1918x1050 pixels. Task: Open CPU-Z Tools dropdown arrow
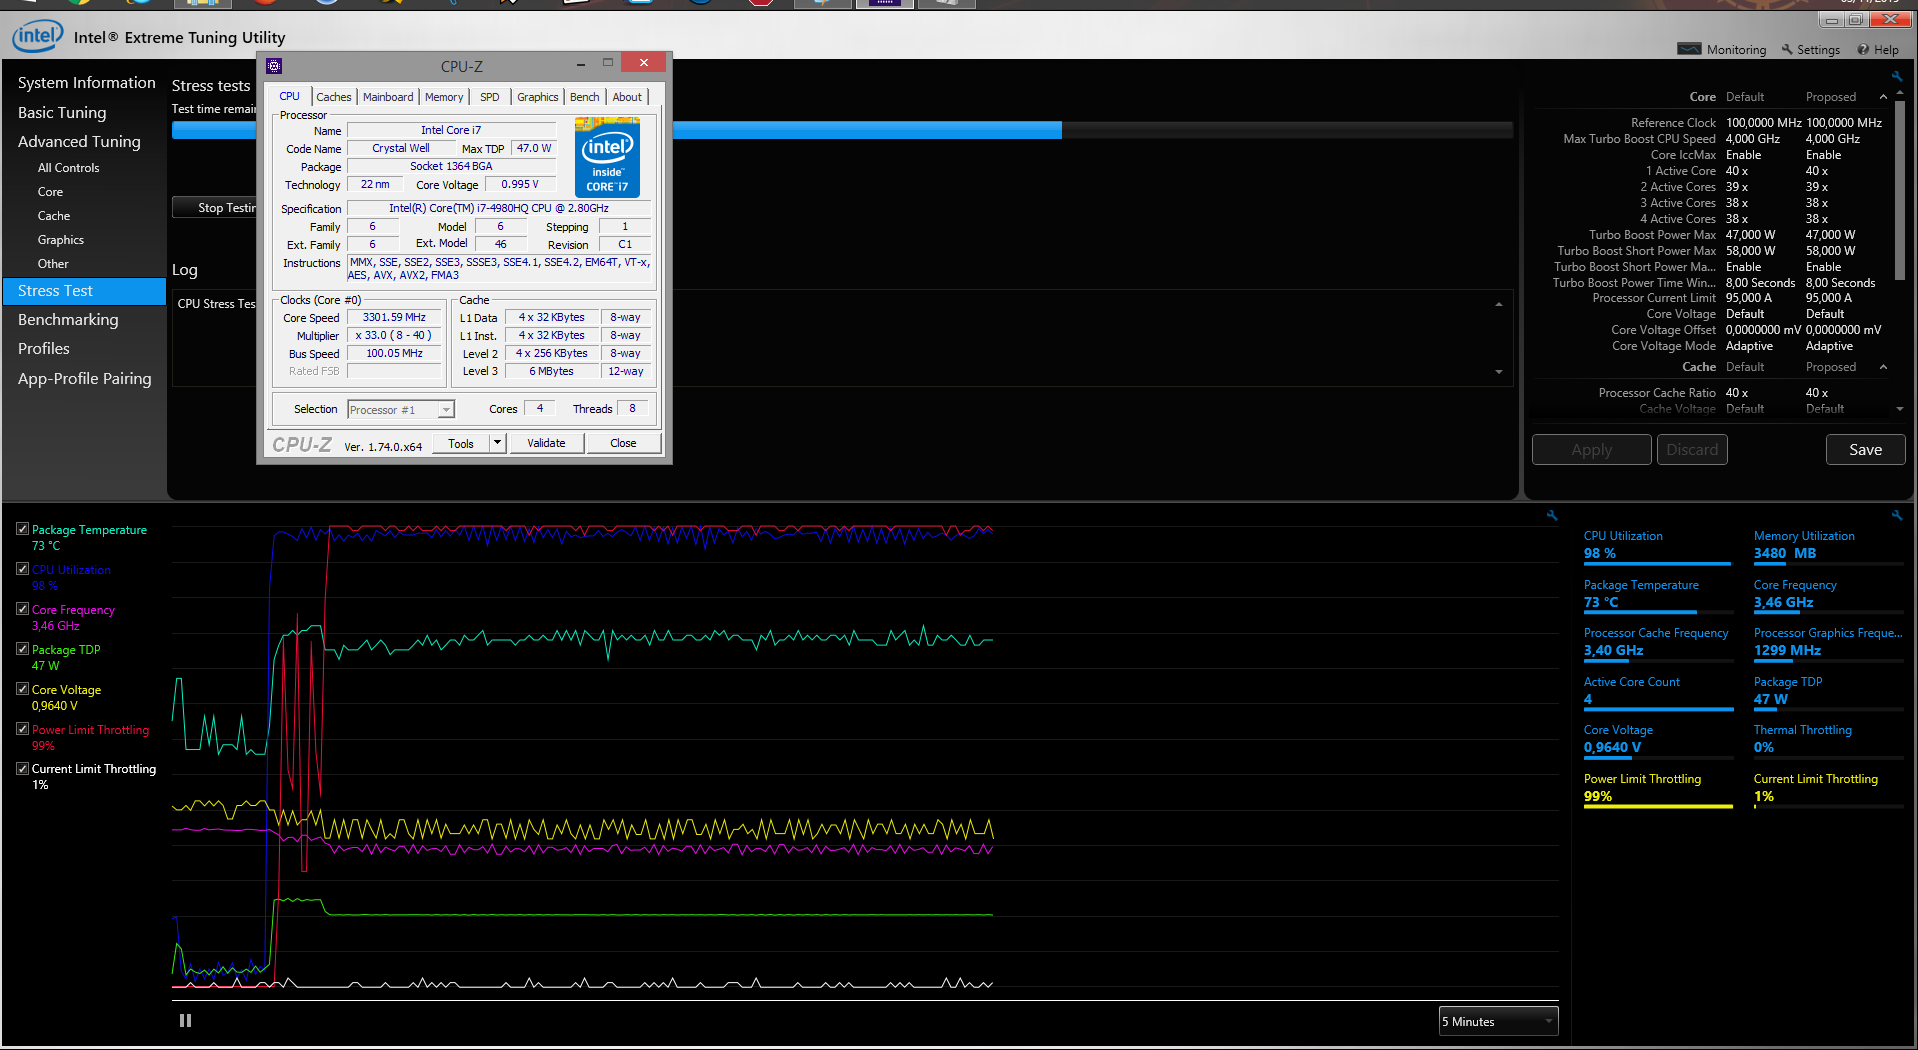tap(497, 443)
